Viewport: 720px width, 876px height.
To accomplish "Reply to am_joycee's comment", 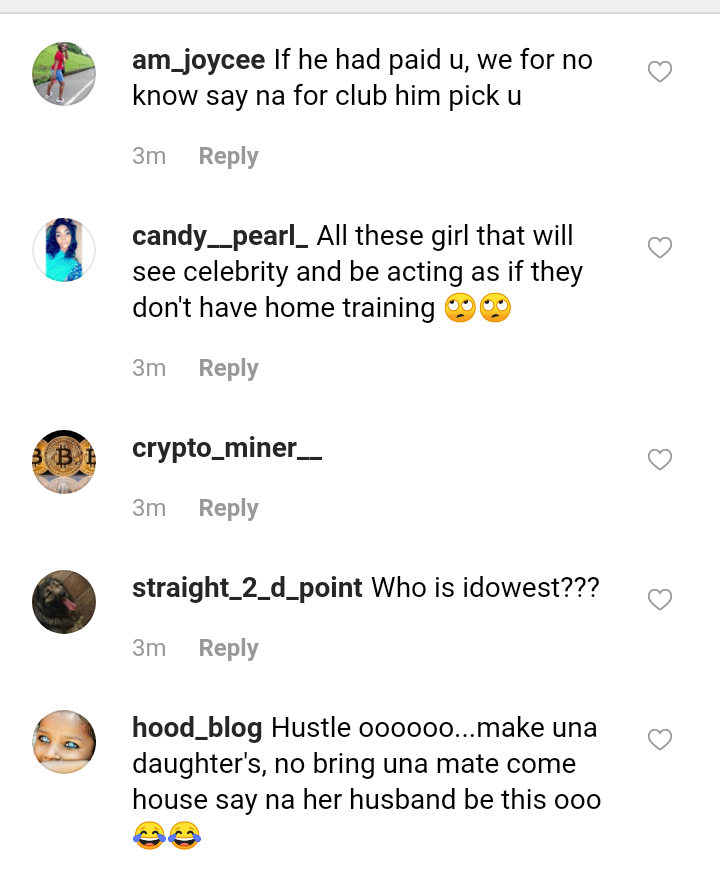I will coord(228,156).
